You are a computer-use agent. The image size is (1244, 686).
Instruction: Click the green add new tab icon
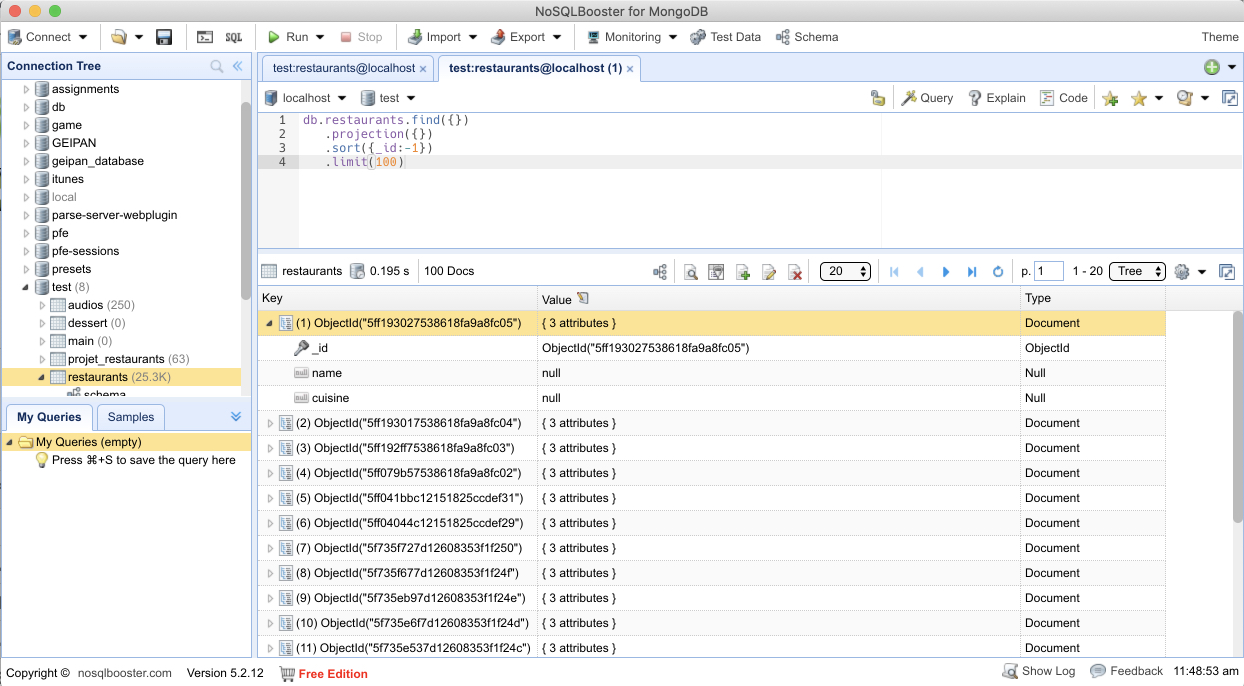[1211, 67]
